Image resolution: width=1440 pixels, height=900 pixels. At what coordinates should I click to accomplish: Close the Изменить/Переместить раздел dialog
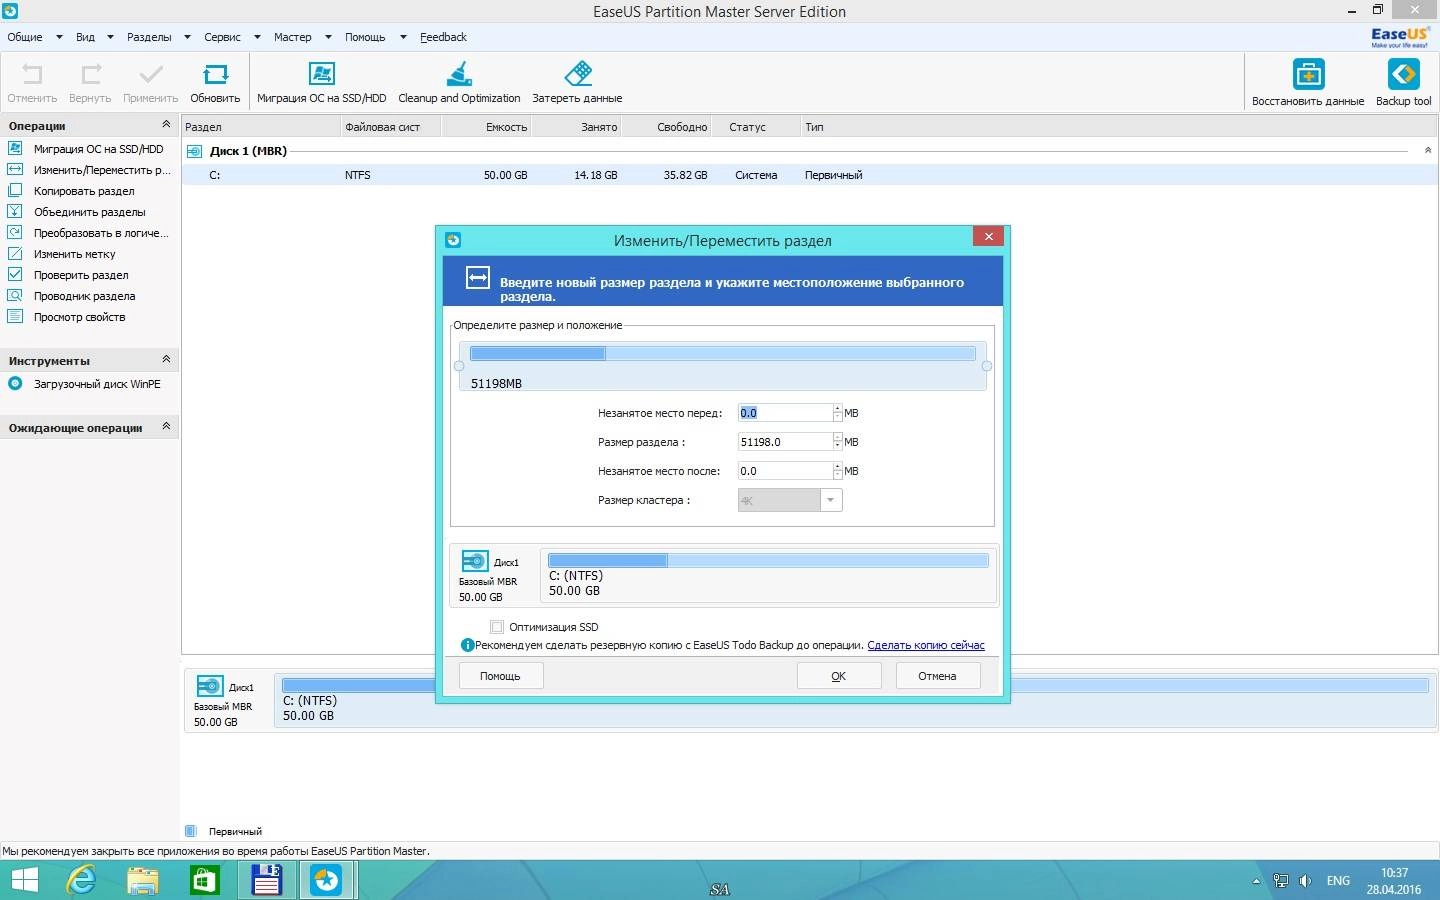tap(988, 236)
